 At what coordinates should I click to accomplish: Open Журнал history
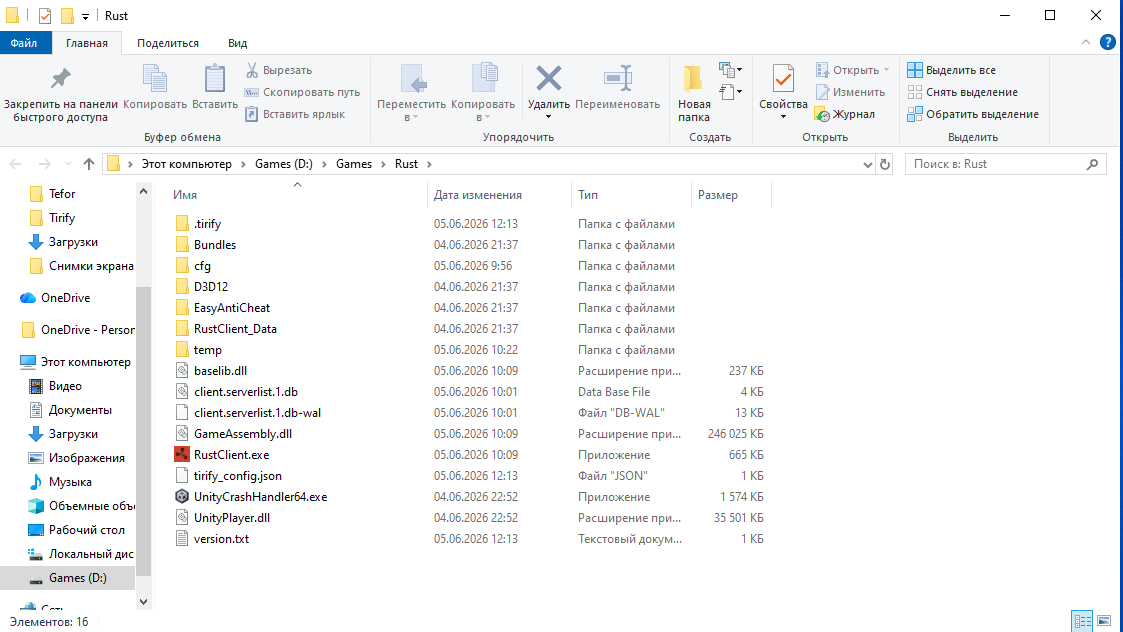pos(845,114)
